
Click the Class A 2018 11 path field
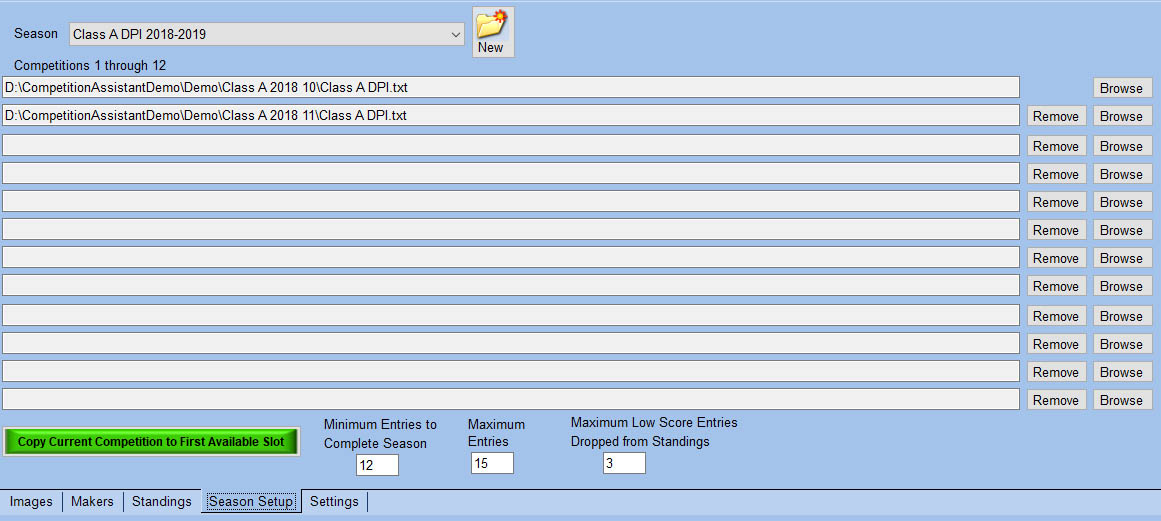tap(511, 115)
